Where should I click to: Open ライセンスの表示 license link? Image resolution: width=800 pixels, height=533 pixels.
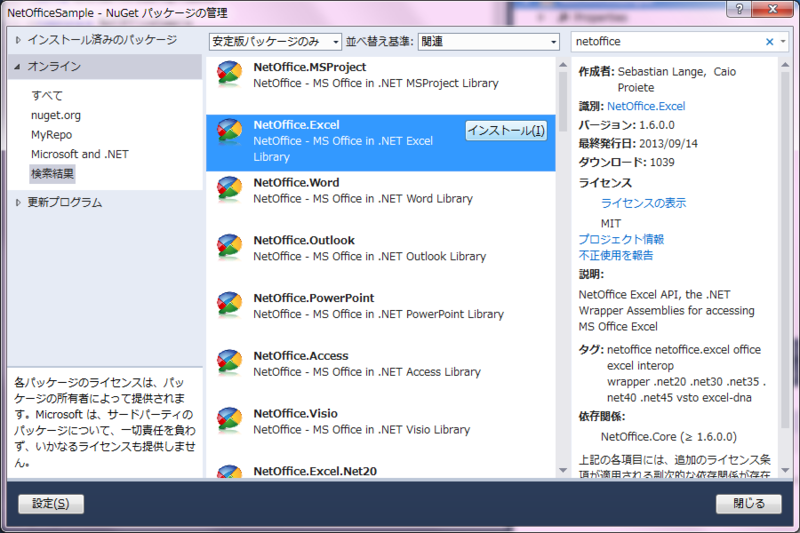coord(643,203)
